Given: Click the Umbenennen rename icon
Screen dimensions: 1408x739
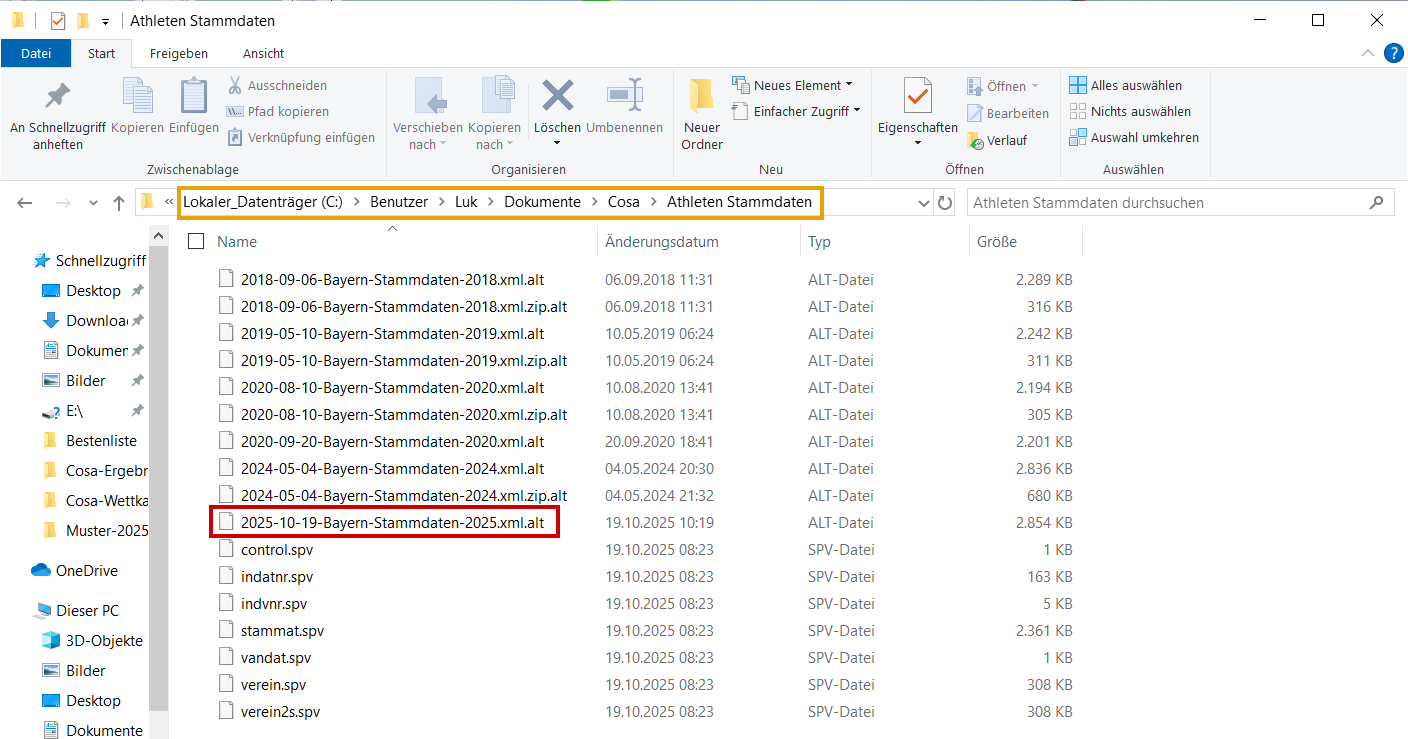Looking at the screenshot, I should (x=624, y=97).
